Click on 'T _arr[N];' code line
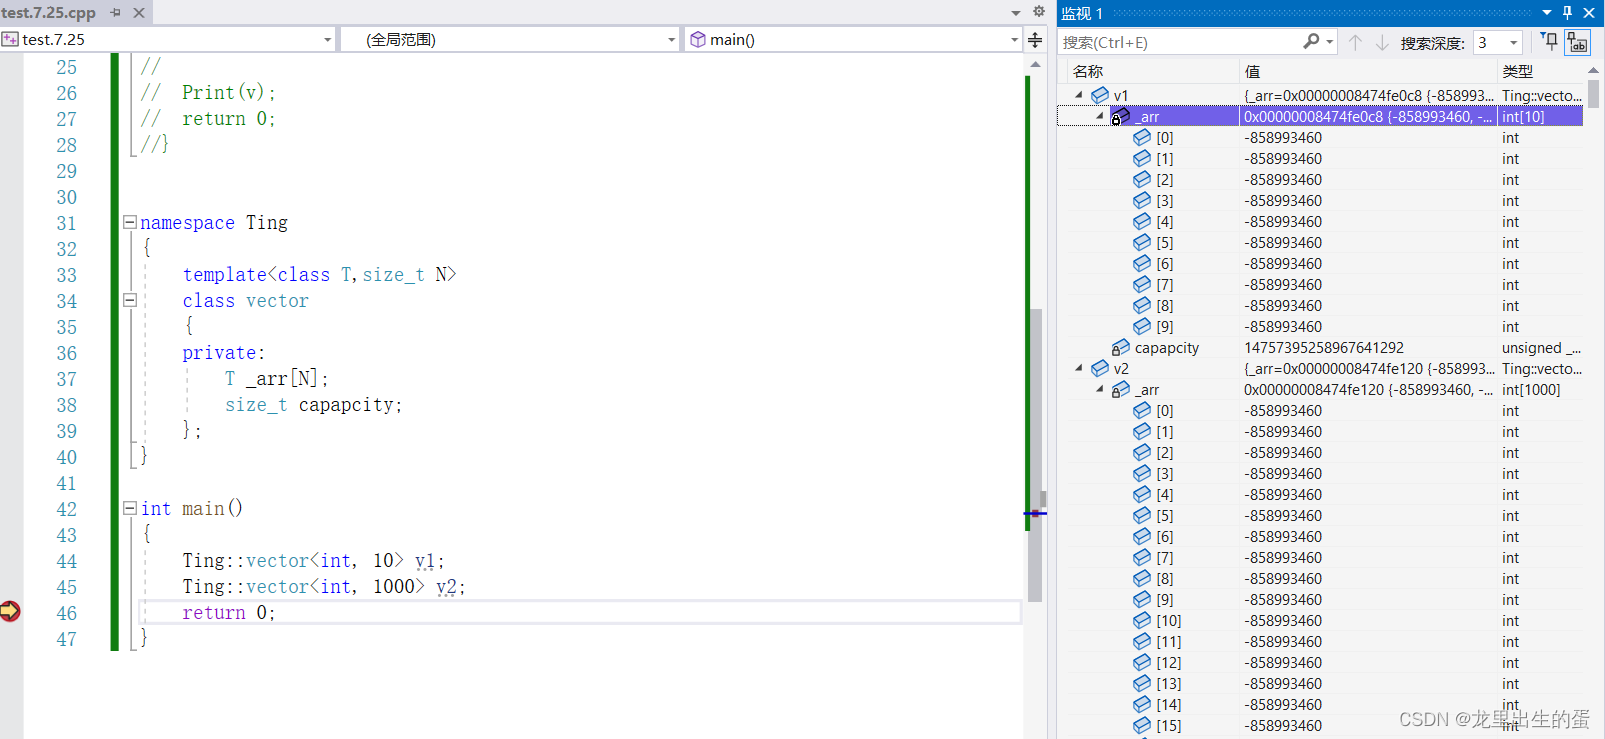This screenshot has width=1605, height=739. (276, 379)
